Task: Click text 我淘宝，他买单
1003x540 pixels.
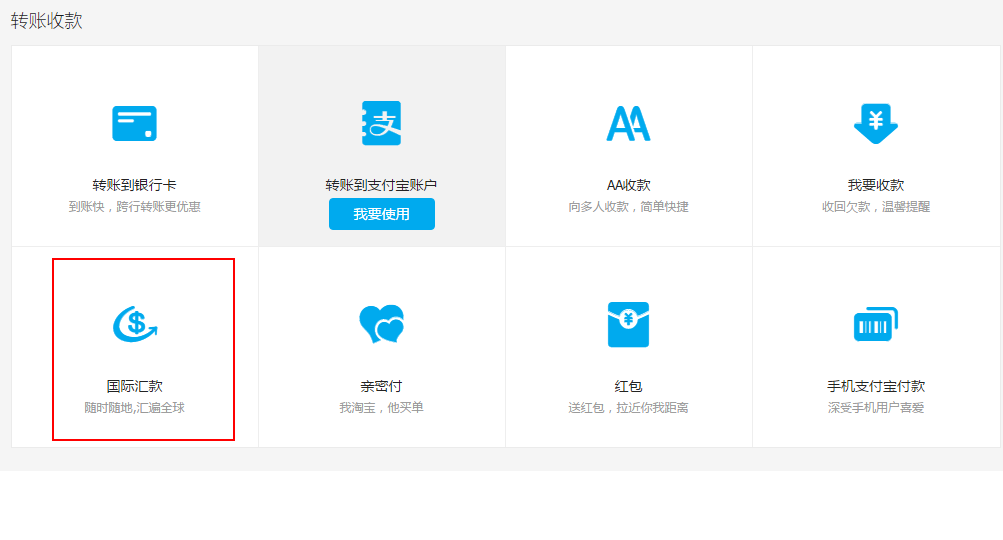Action: click(x=381, y=408)
